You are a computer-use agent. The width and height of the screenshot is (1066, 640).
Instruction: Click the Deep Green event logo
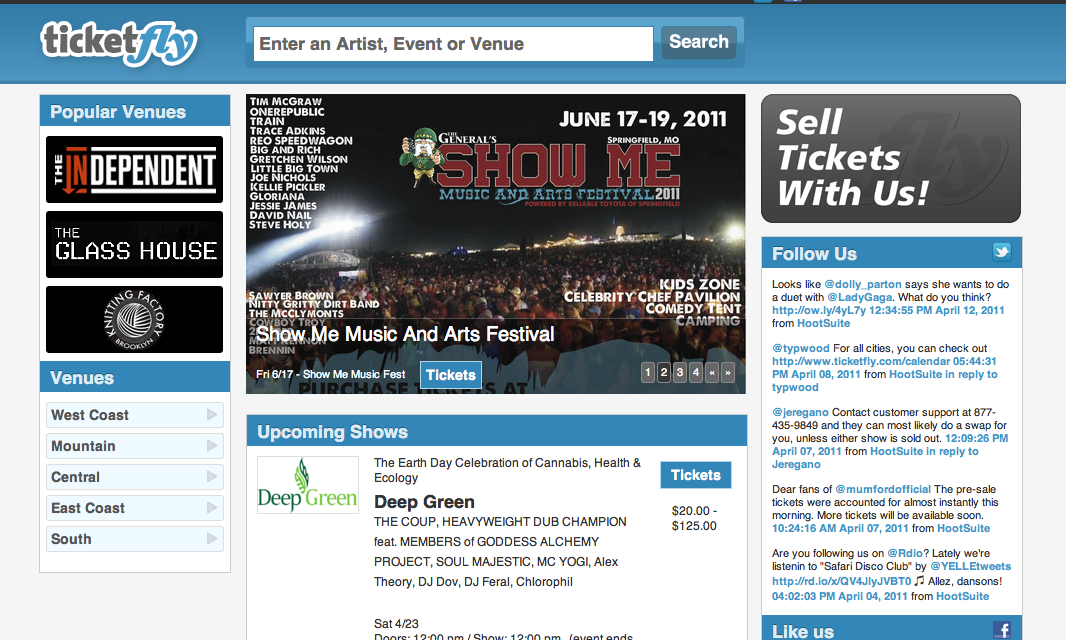point(308,484)
